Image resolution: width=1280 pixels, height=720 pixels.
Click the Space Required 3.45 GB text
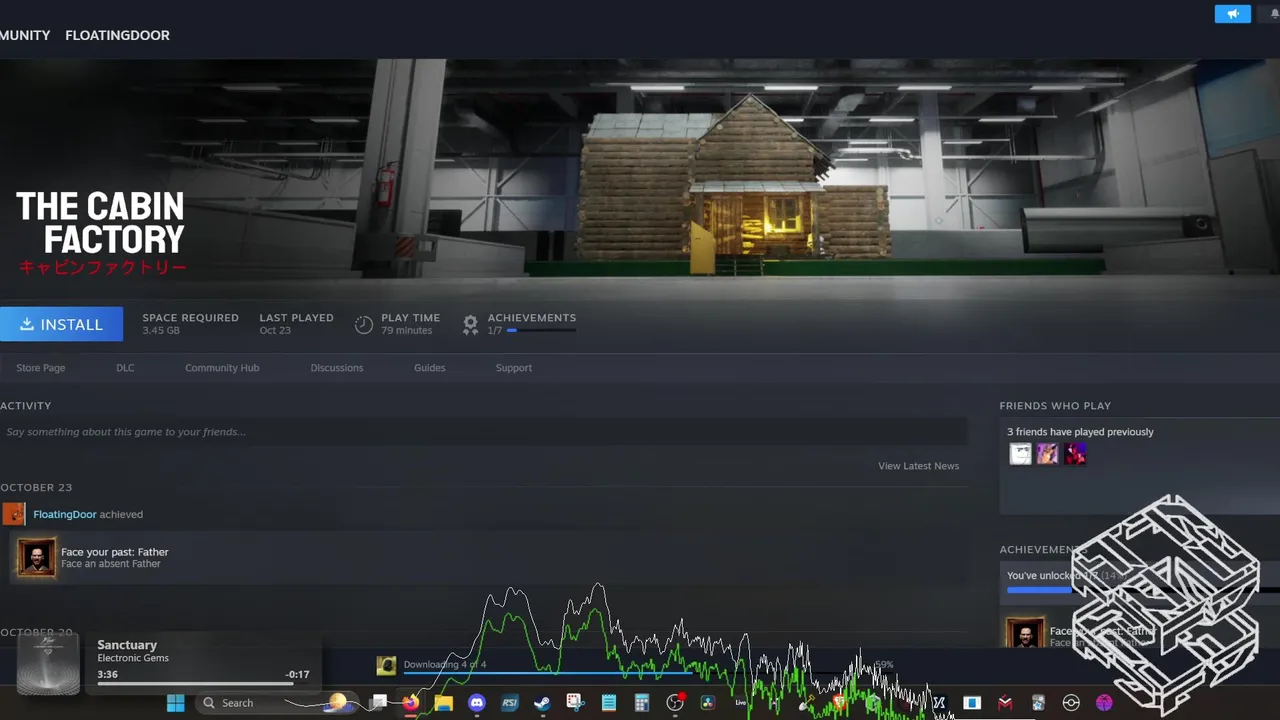190,324
